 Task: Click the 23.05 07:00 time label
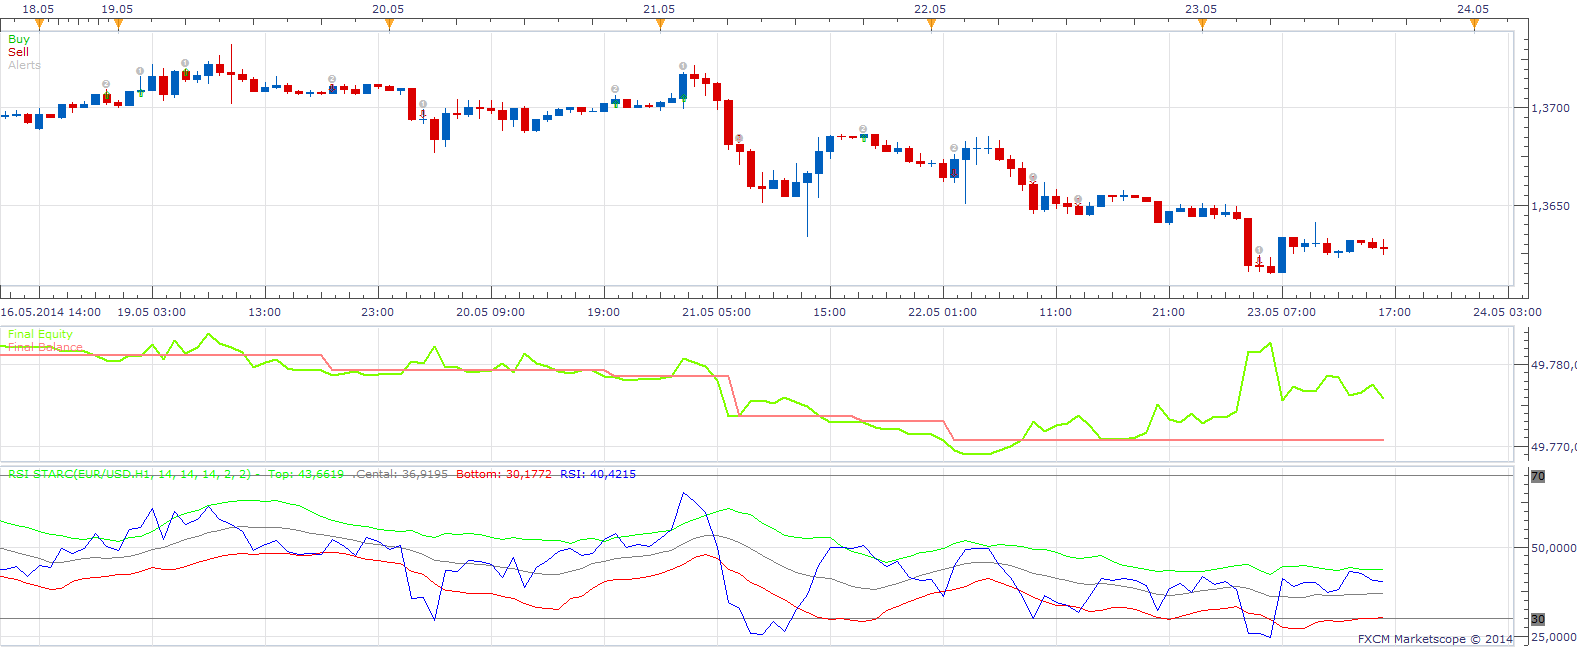[x=1281, y=312]
